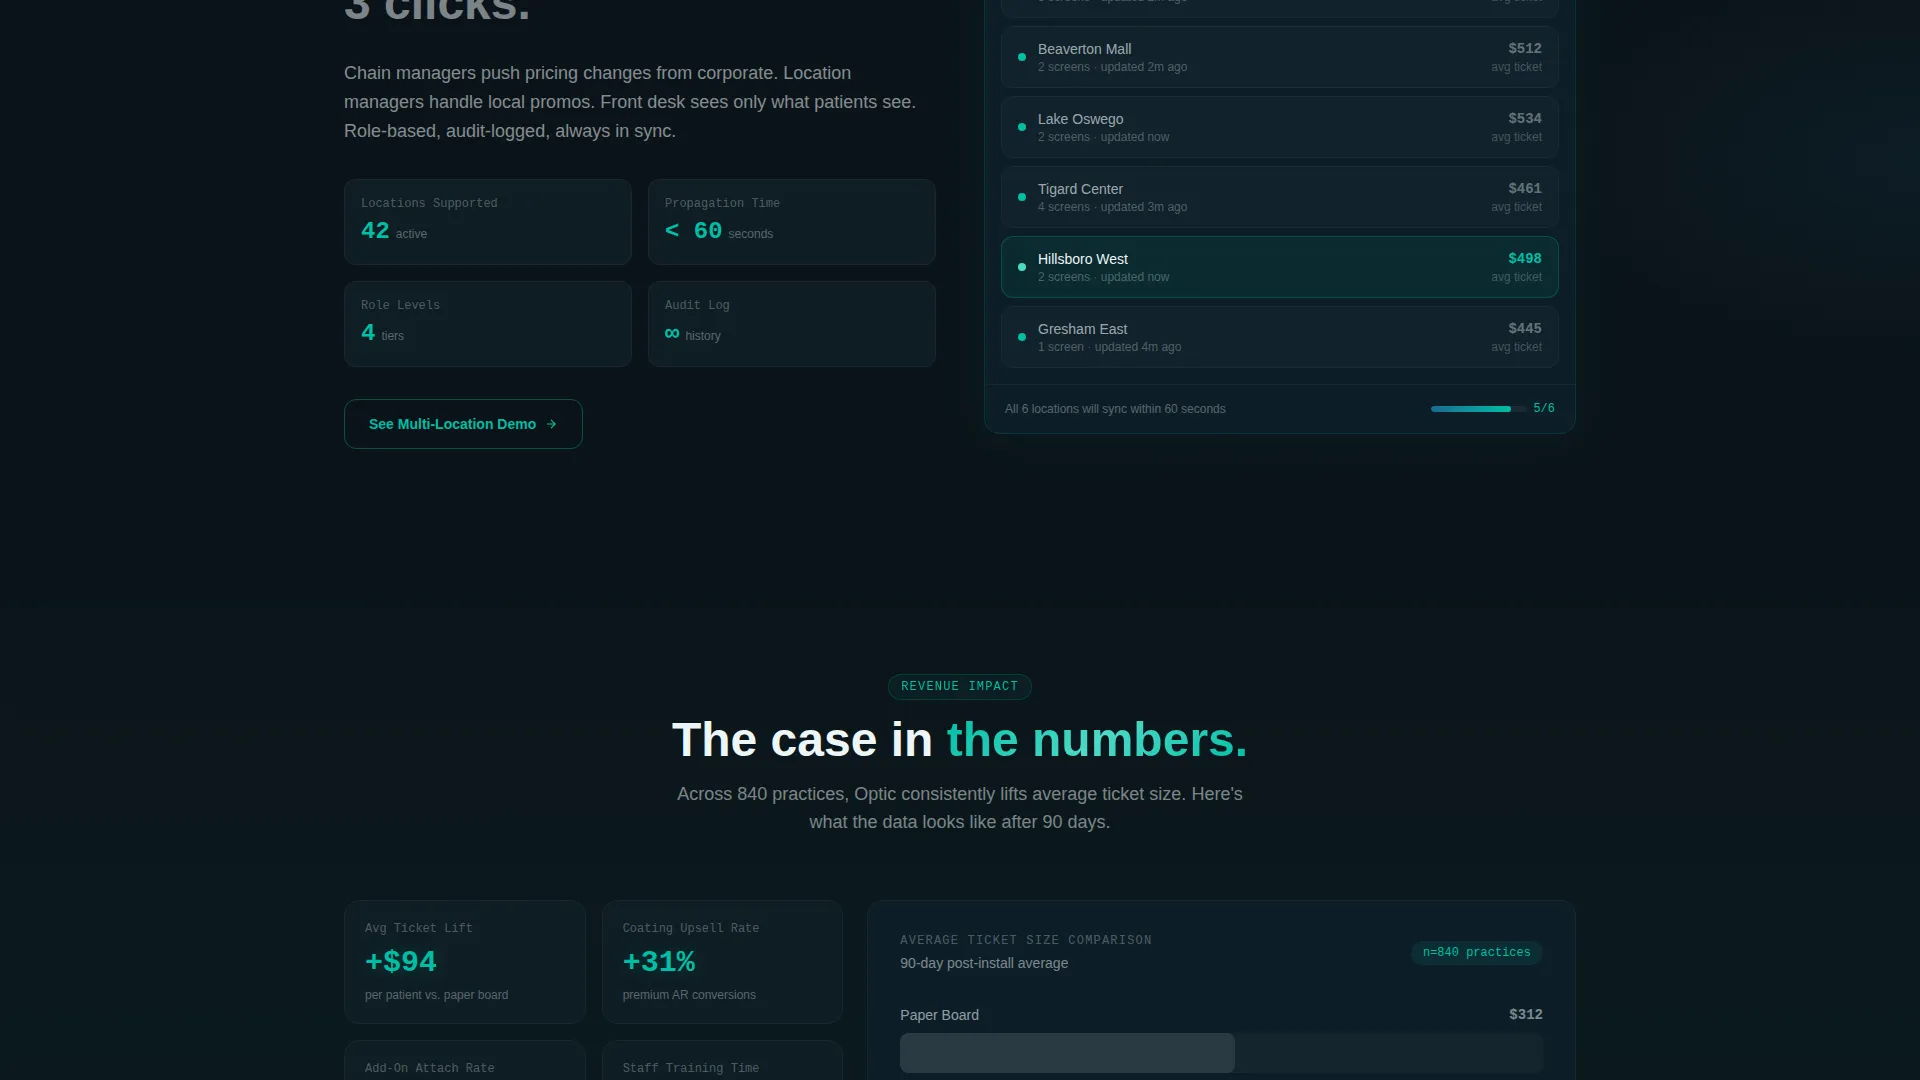Select the Coating Upsell Rate card
The image size is (1920, 1080).
tap(722, 962)
